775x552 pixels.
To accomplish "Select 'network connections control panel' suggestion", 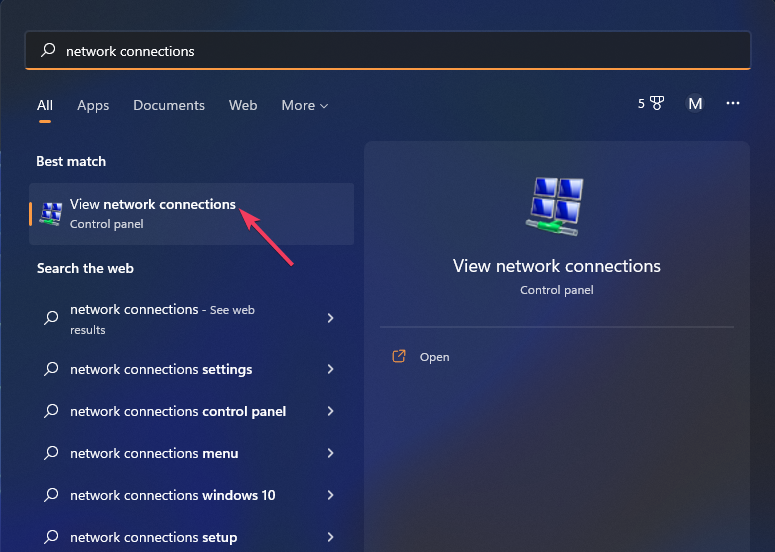I will tap(191, 411).
